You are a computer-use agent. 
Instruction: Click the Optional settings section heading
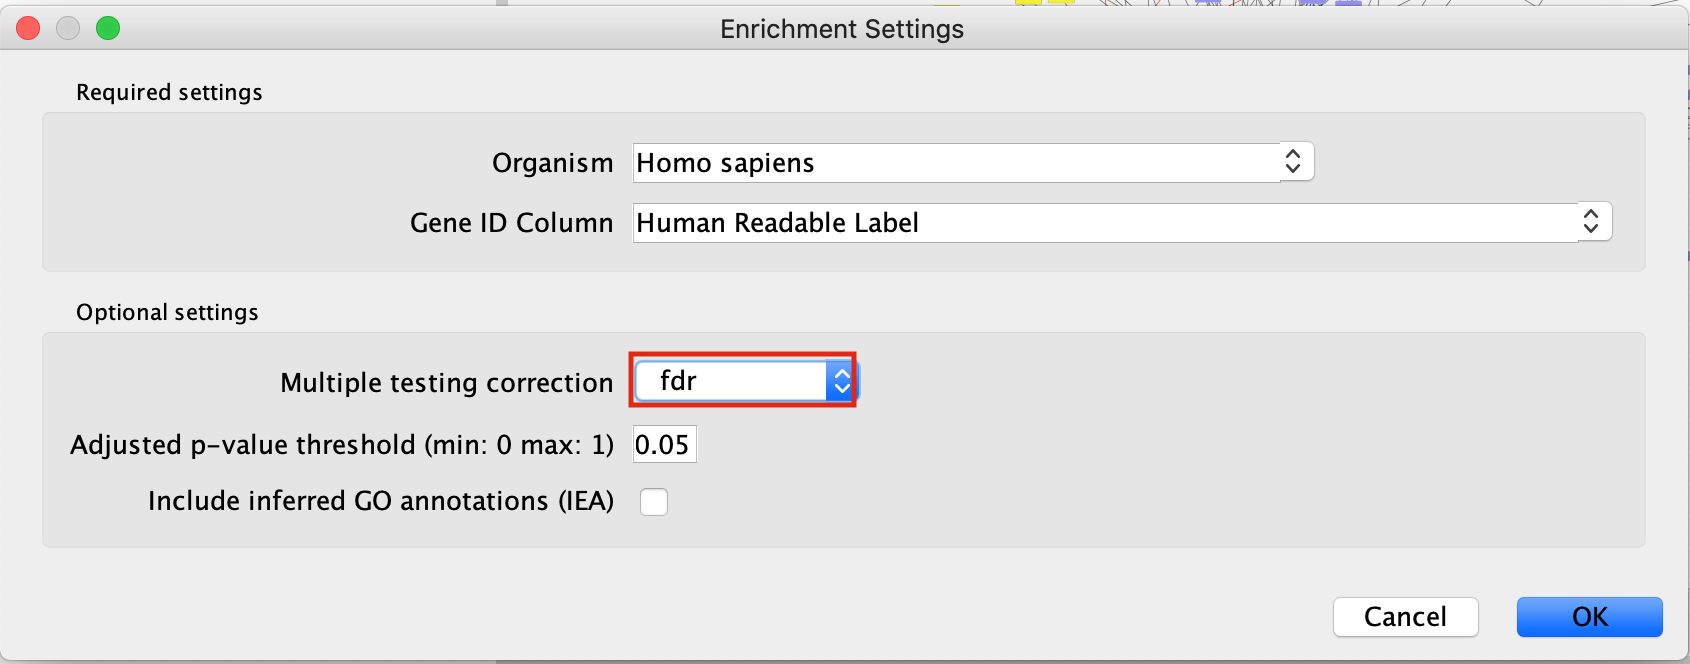click(x=167, y=312)
